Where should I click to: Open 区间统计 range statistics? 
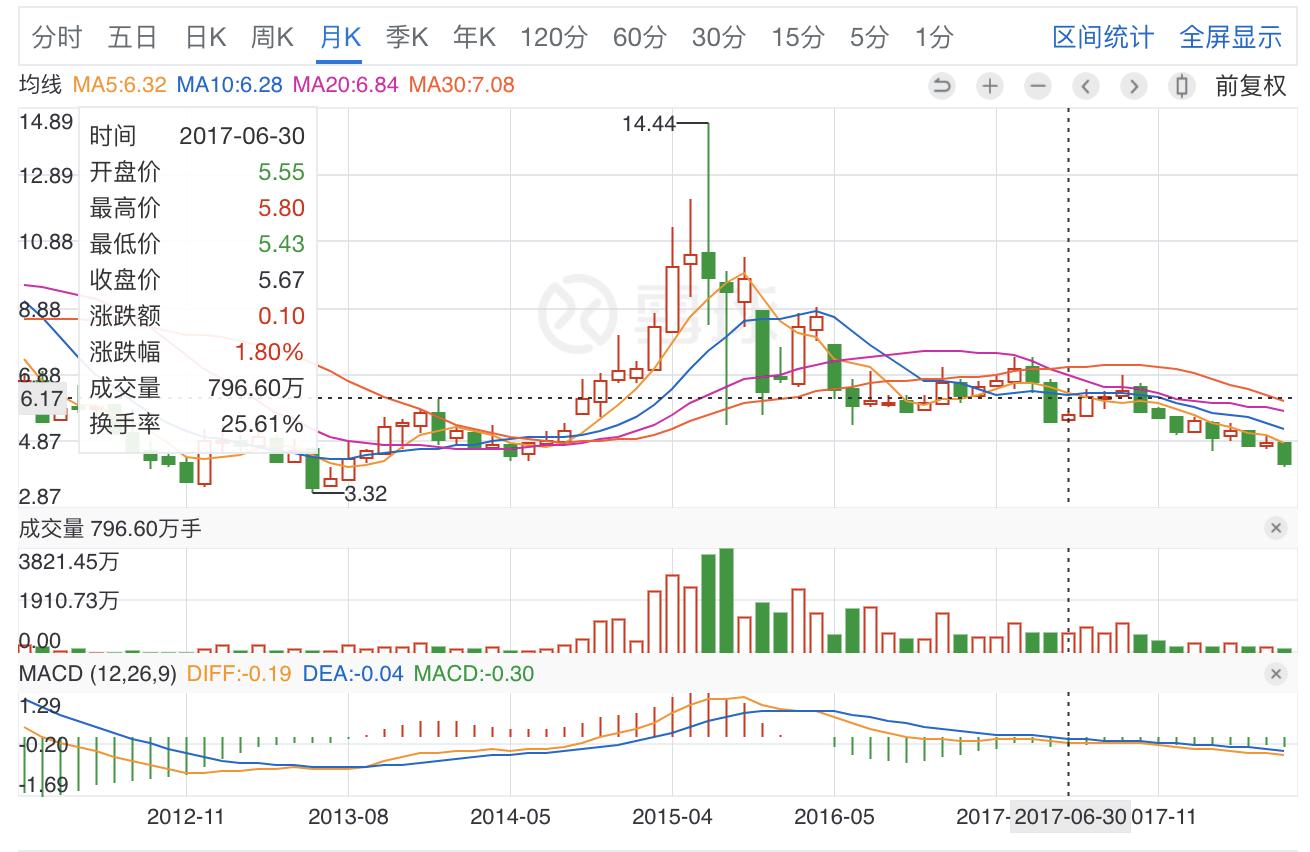[x=1103, y=38]
